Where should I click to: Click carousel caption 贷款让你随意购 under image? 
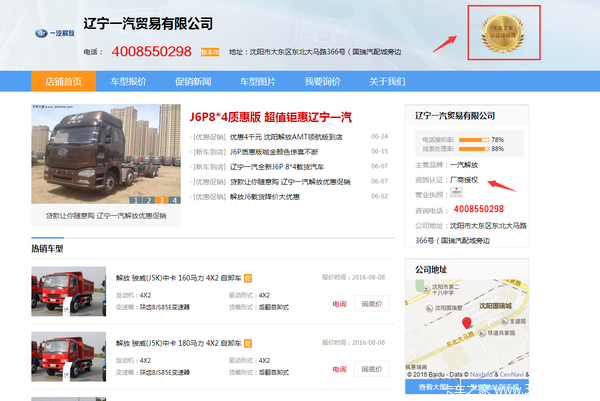[x=106, y=216]
